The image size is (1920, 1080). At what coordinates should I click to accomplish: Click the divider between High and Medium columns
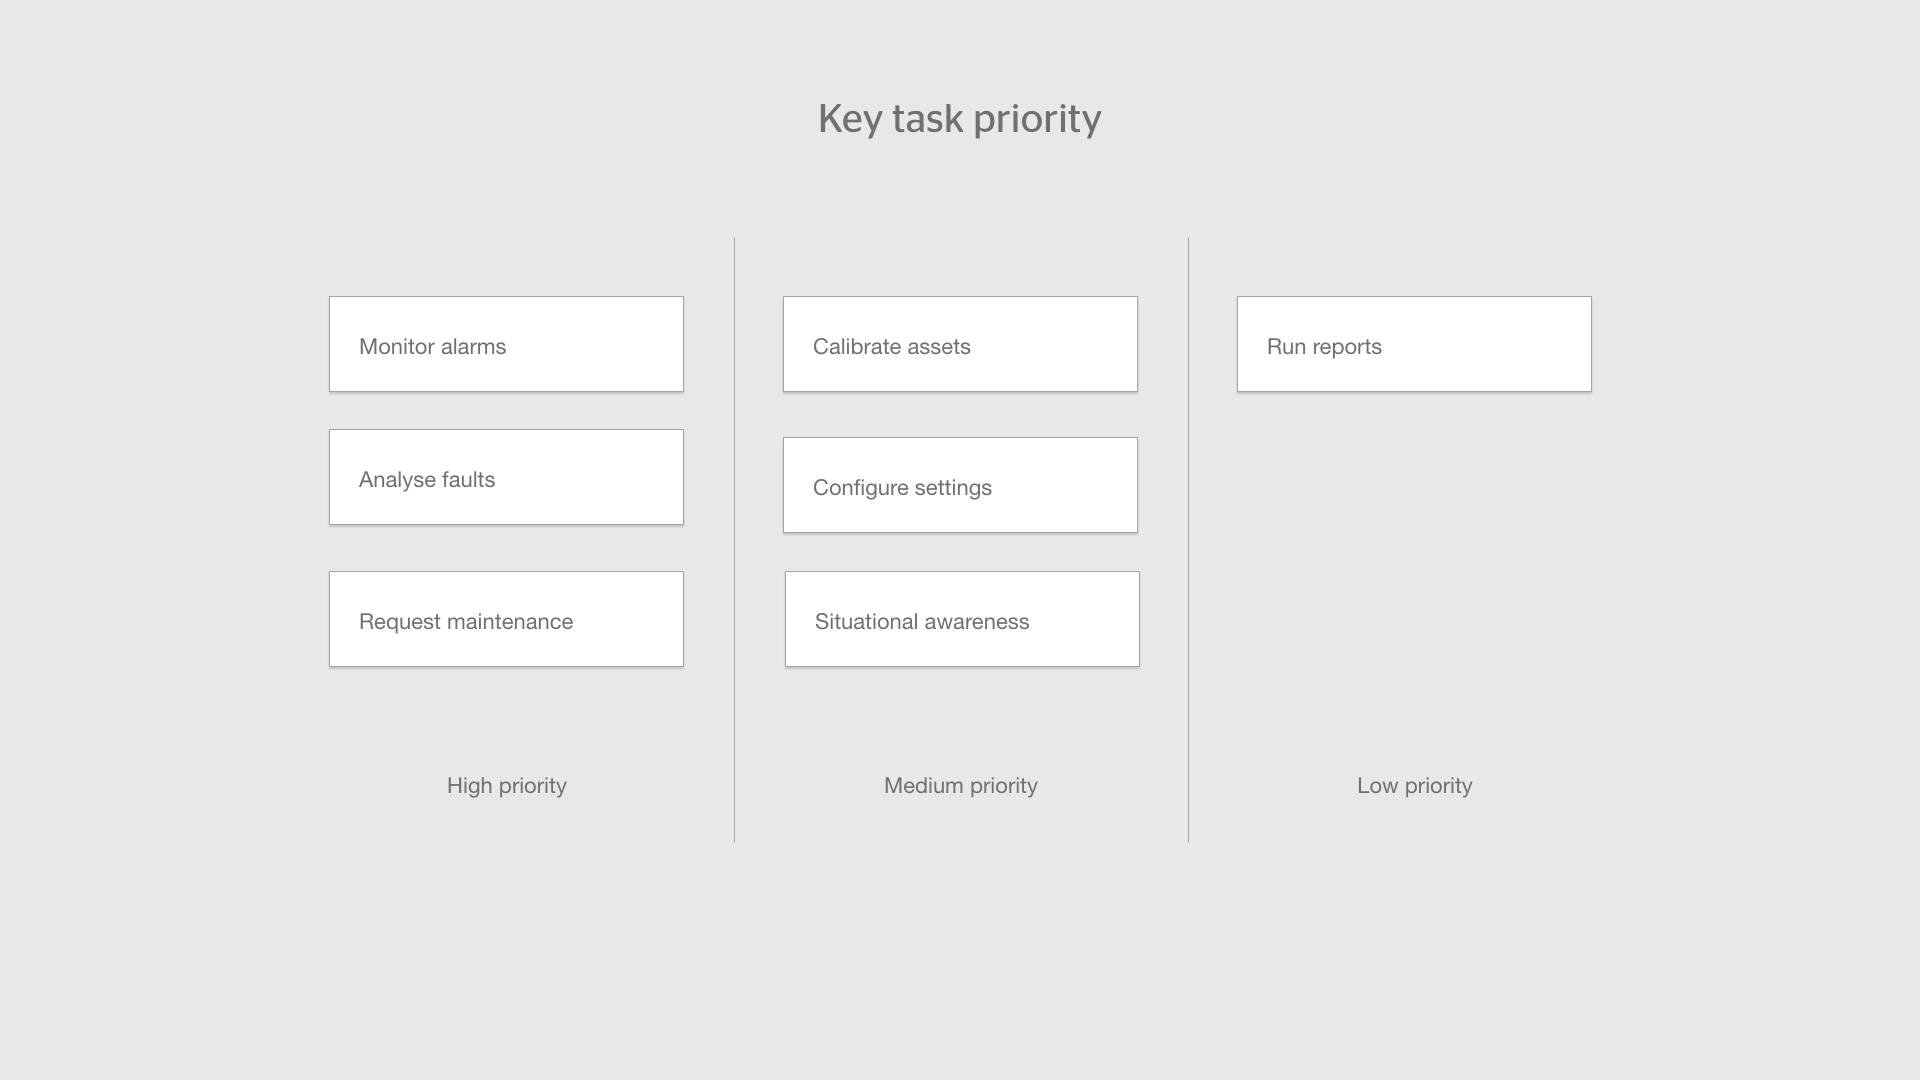pyautogui.click(x=734, y=540)
